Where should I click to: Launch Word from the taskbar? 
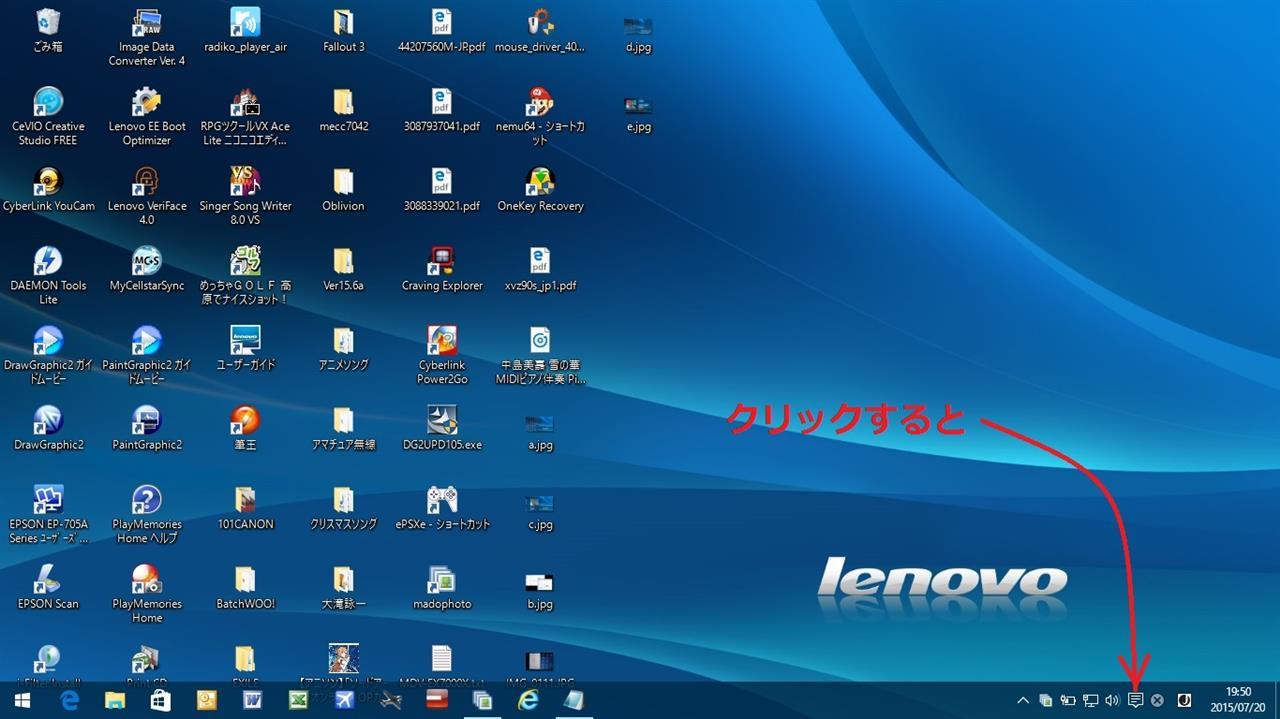(252, 701)
